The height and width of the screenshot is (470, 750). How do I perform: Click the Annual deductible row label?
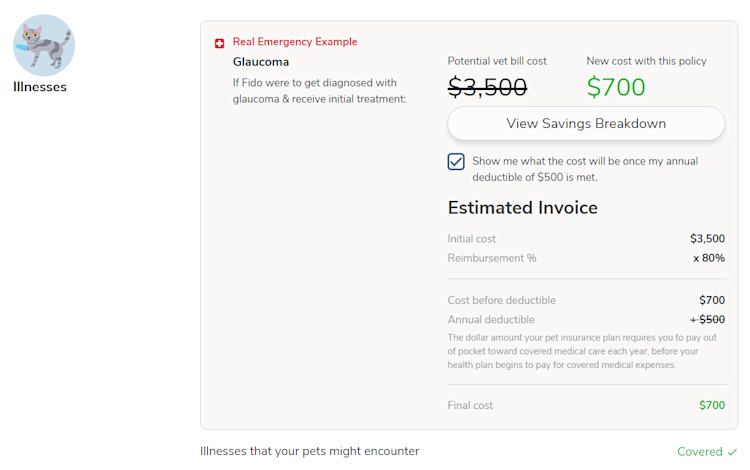(x=491, y=320)
